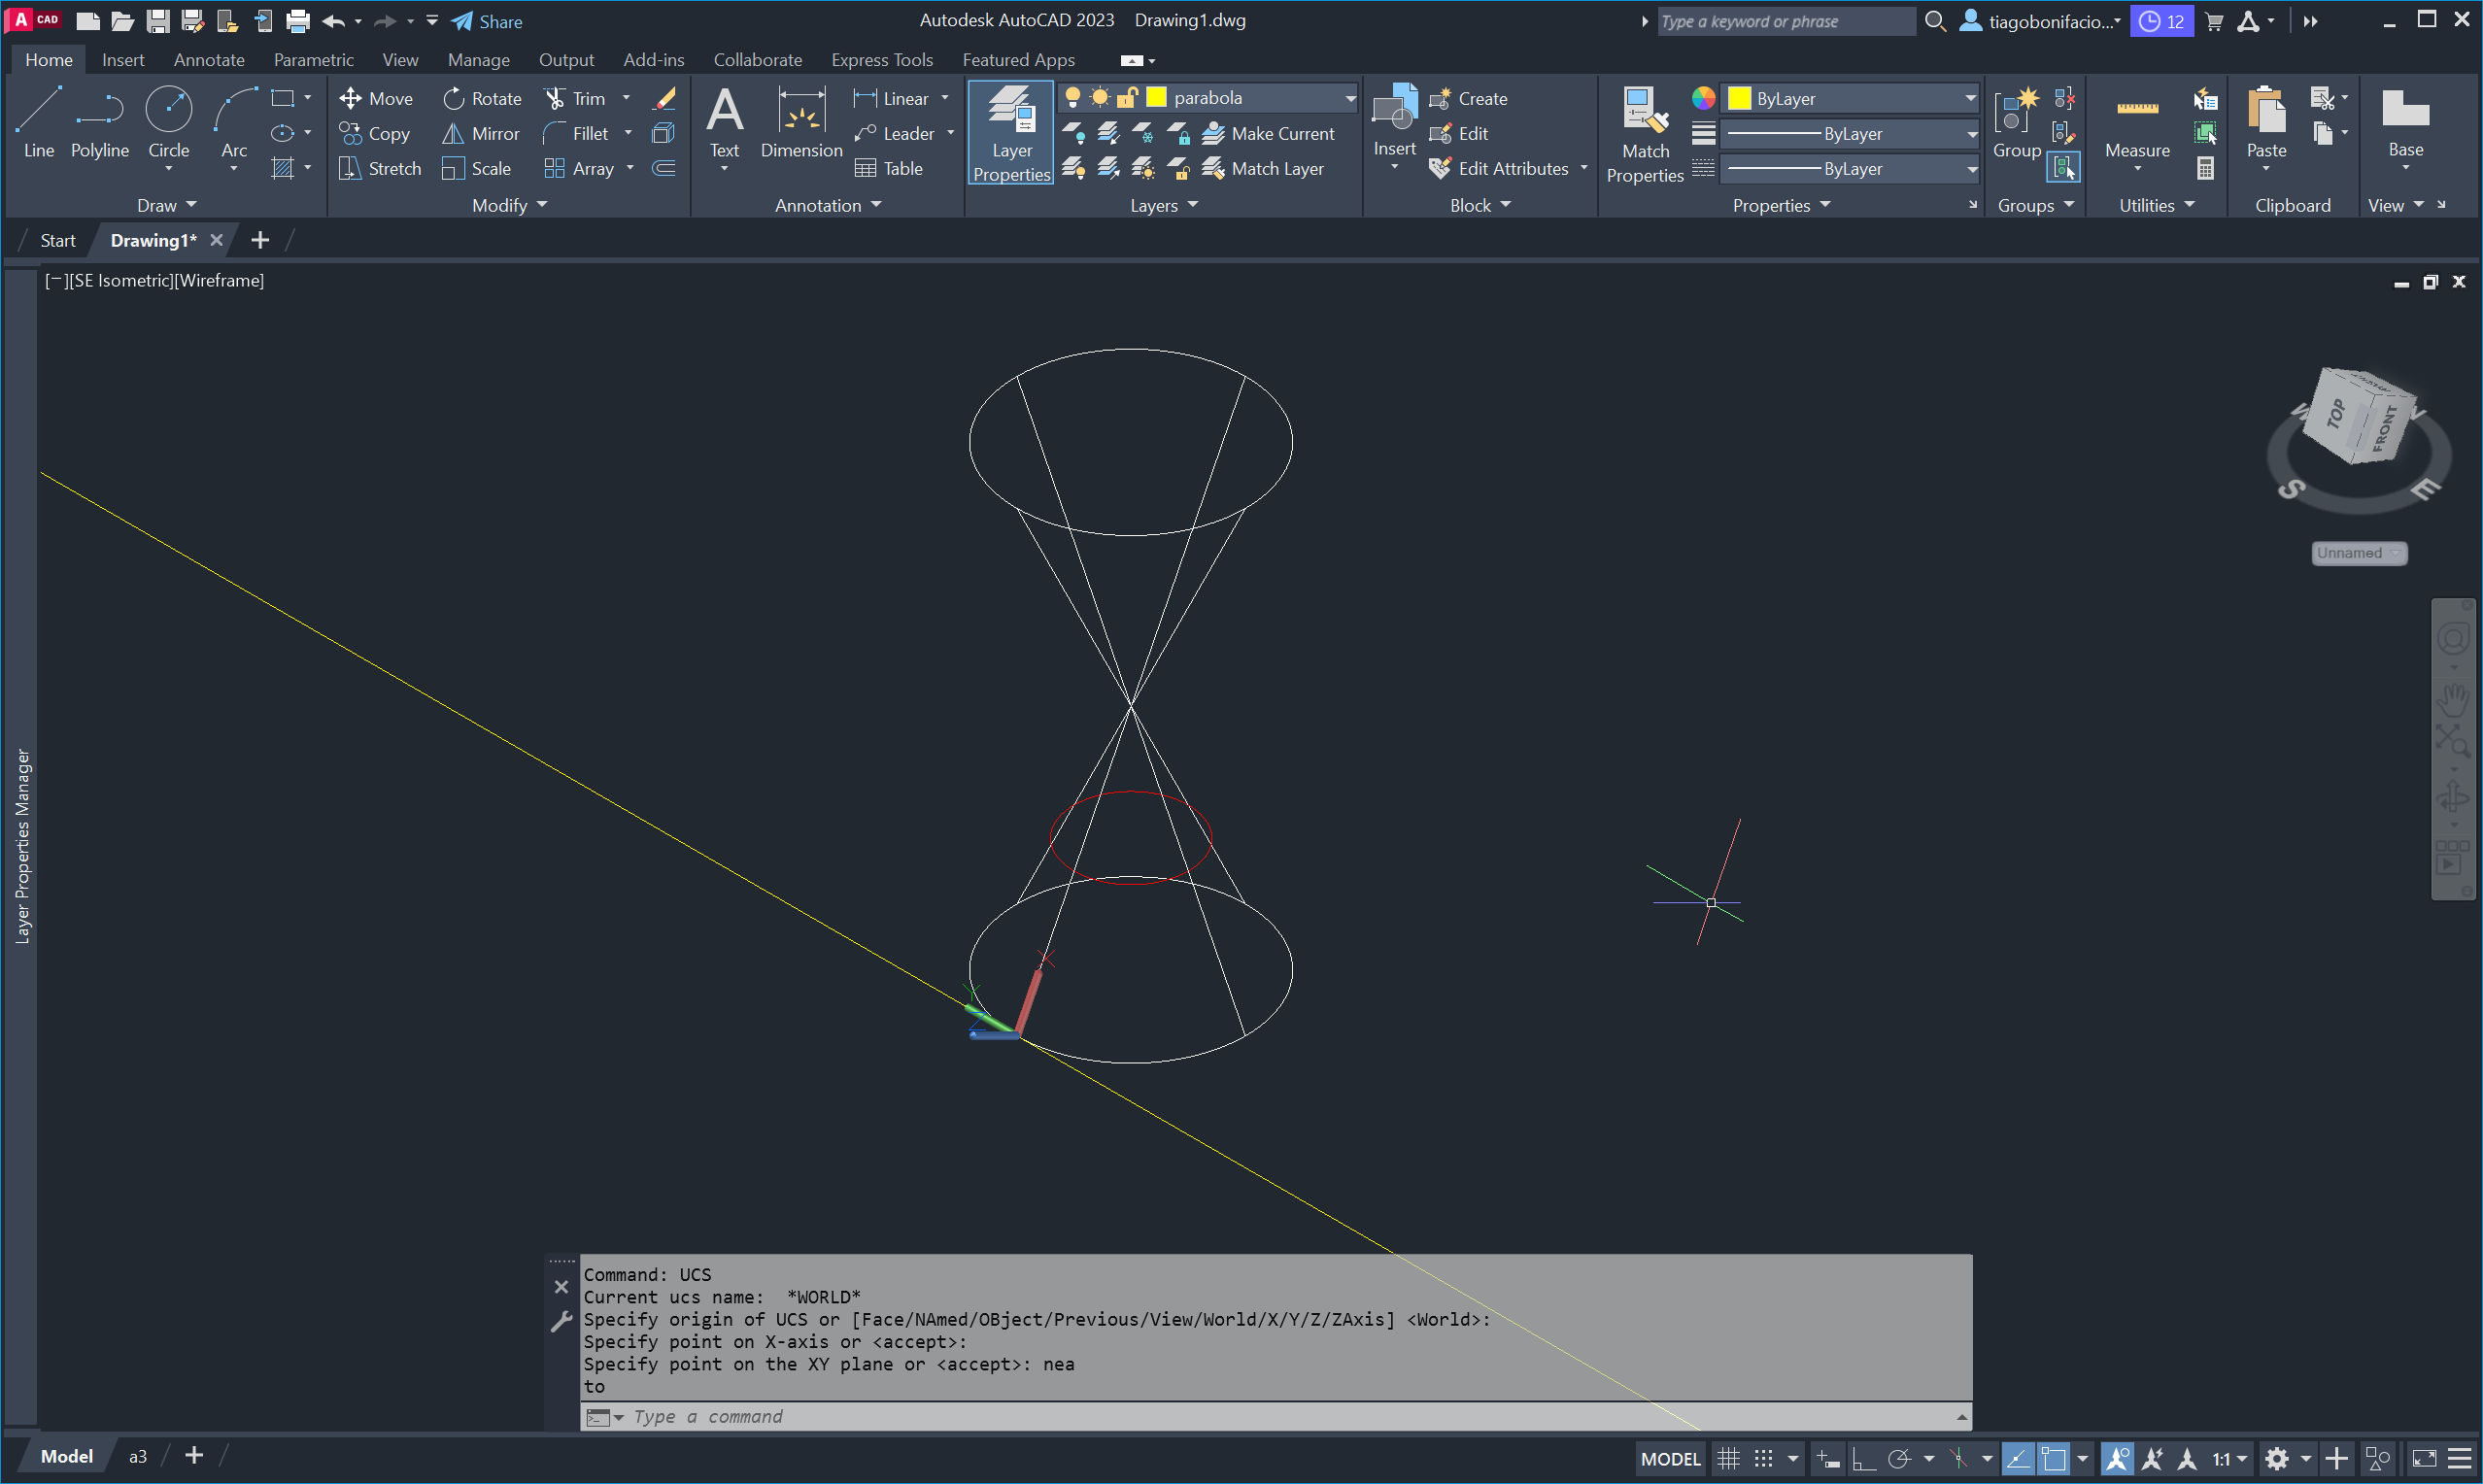Click the Mirror tool icon
The image size is (2483, 1484).
(x=453, y=133)
